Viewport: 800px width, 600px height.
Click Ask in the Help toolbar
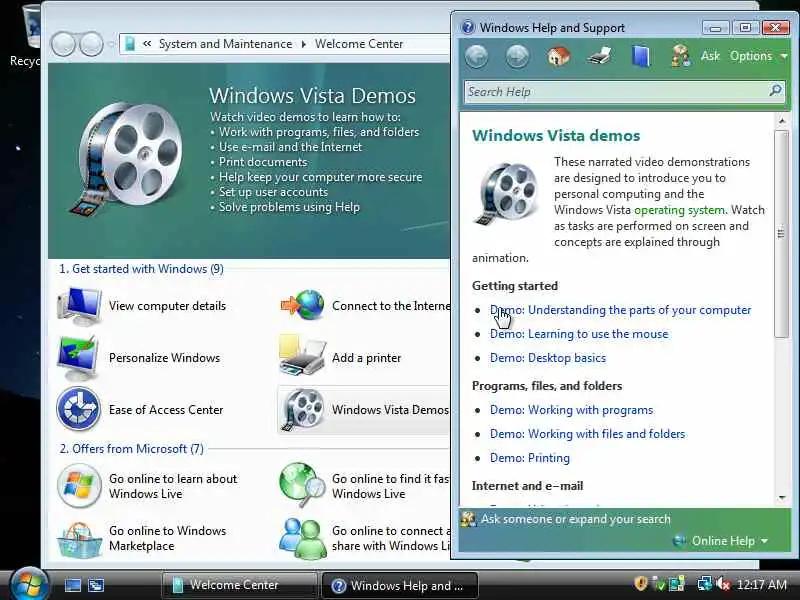pyautogui.click(x=710, y=56)
